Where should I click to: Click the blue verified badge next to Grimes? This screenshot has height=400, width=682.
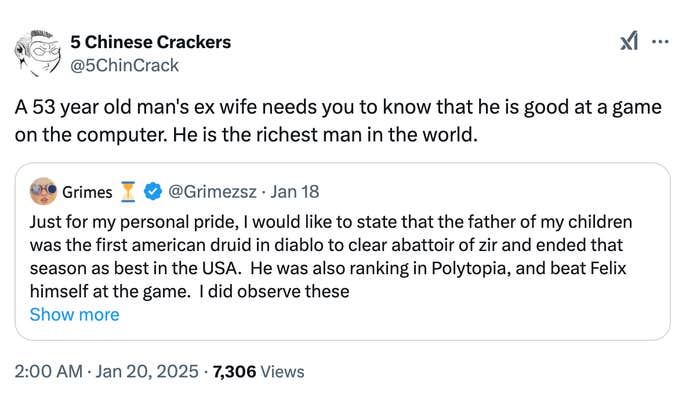(x=155, y=190)
